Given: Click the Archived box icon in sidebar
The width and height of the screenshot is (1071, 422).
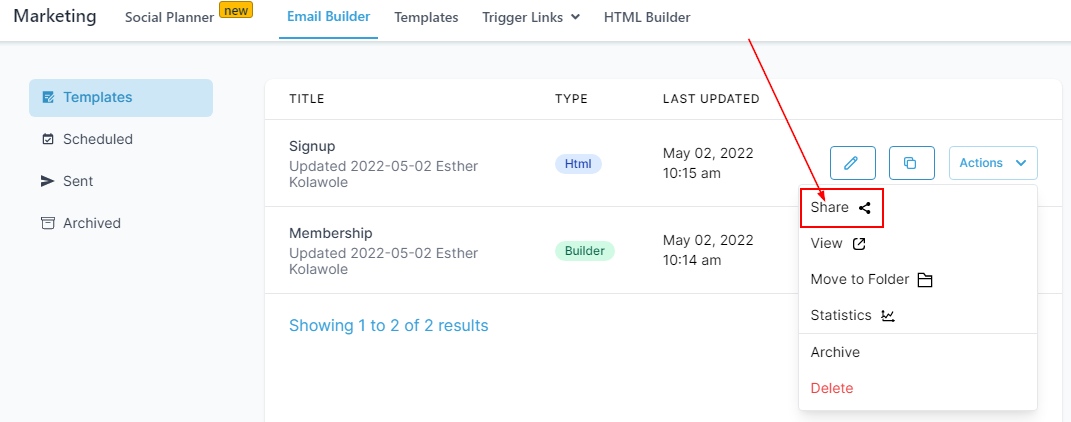Looking at the screenshot, I should pyautogui.click(x=48, y=224).
